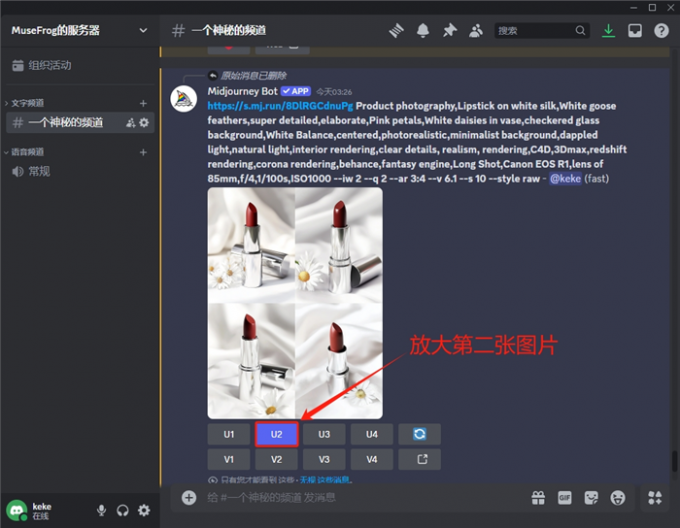This screenshot has width=680, height=528.
Task: Create variations of image three with V3
Action: tap(324, 460)
